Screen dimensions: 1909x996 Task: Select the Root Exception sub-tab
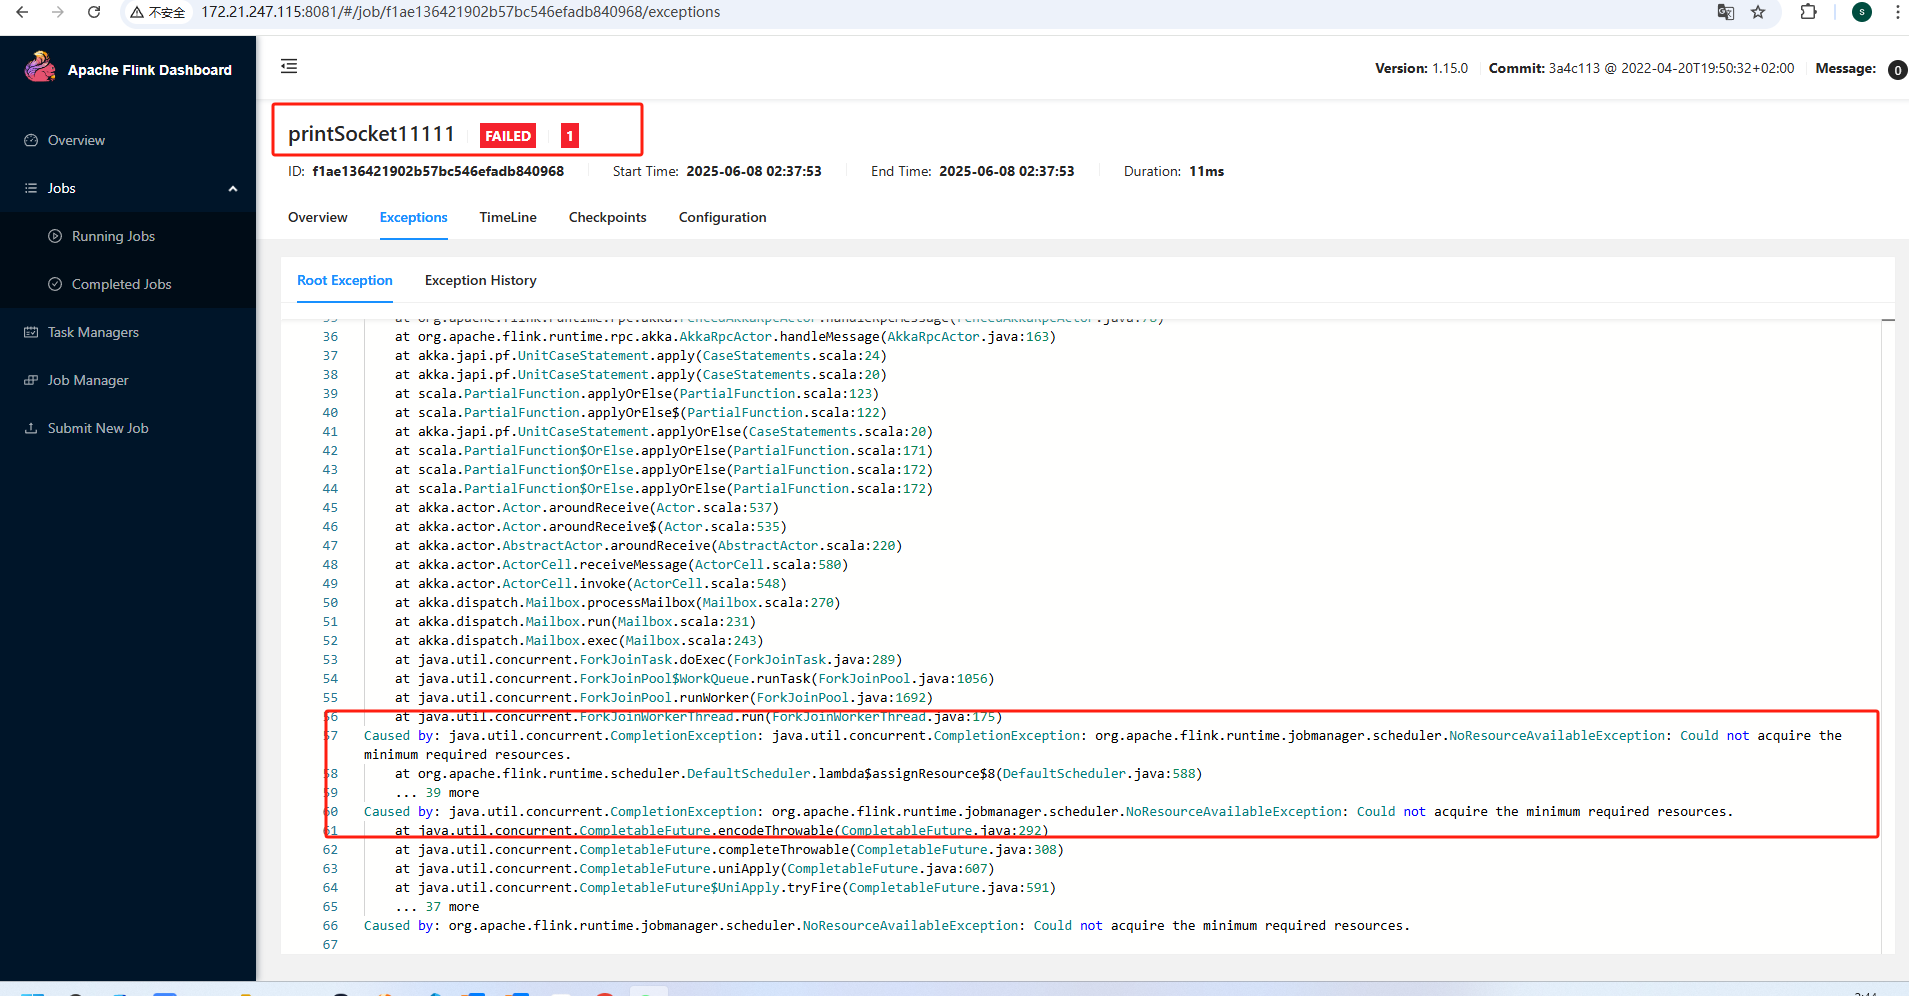(x=345, y=280)
